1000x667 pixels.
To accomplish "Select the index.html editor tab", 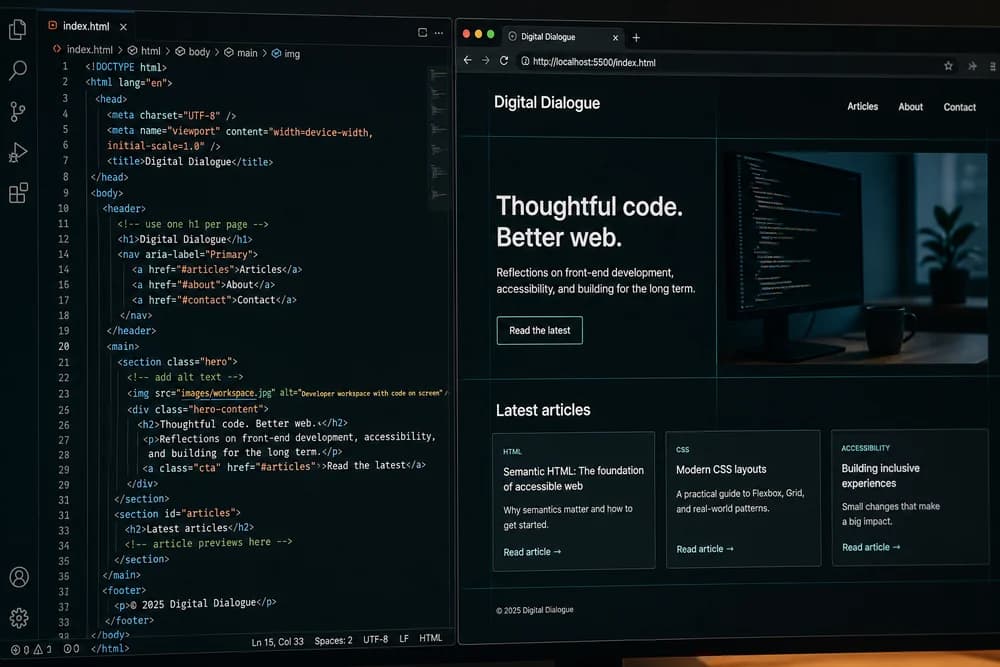I will (x=86, y=26).
